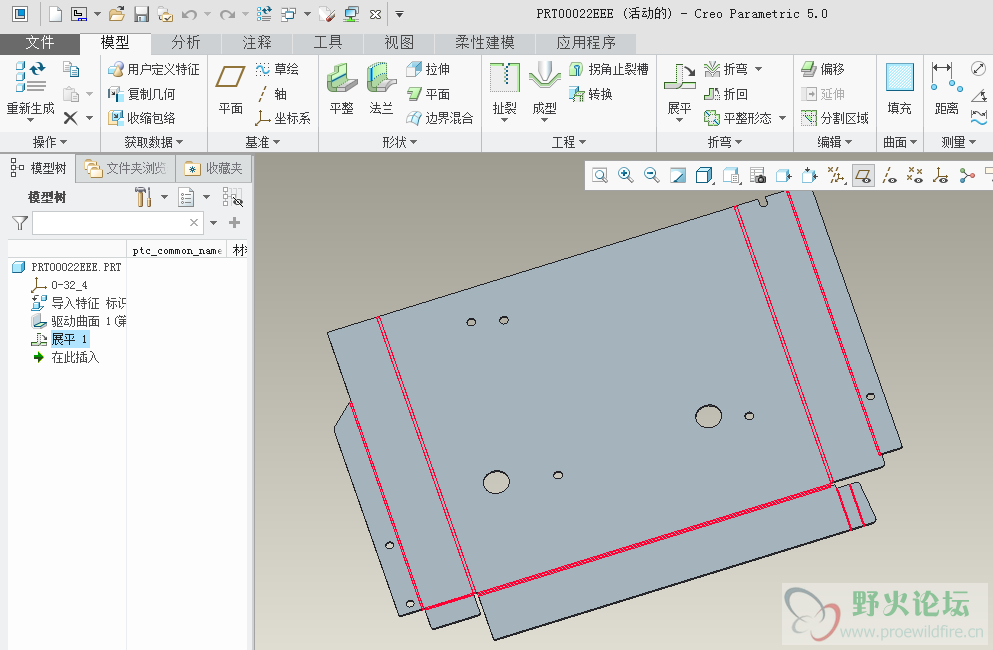This screenshot has width=993, height=650.
Task: Toggle datum point display in the graphics toolbar
Action: 914,175
